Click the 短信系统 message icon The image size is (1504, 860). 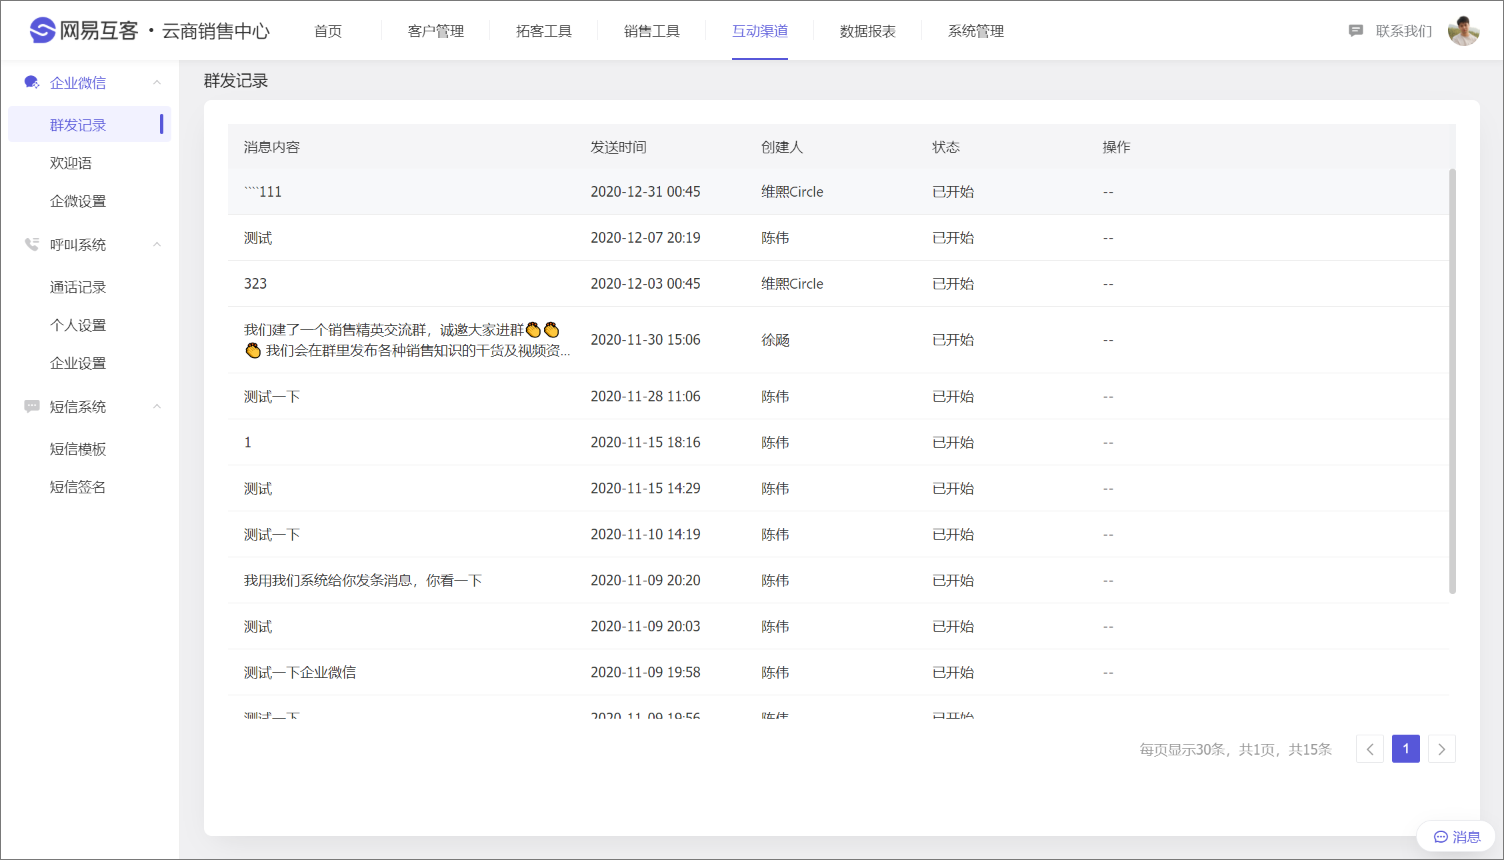[x=32, y=407]
